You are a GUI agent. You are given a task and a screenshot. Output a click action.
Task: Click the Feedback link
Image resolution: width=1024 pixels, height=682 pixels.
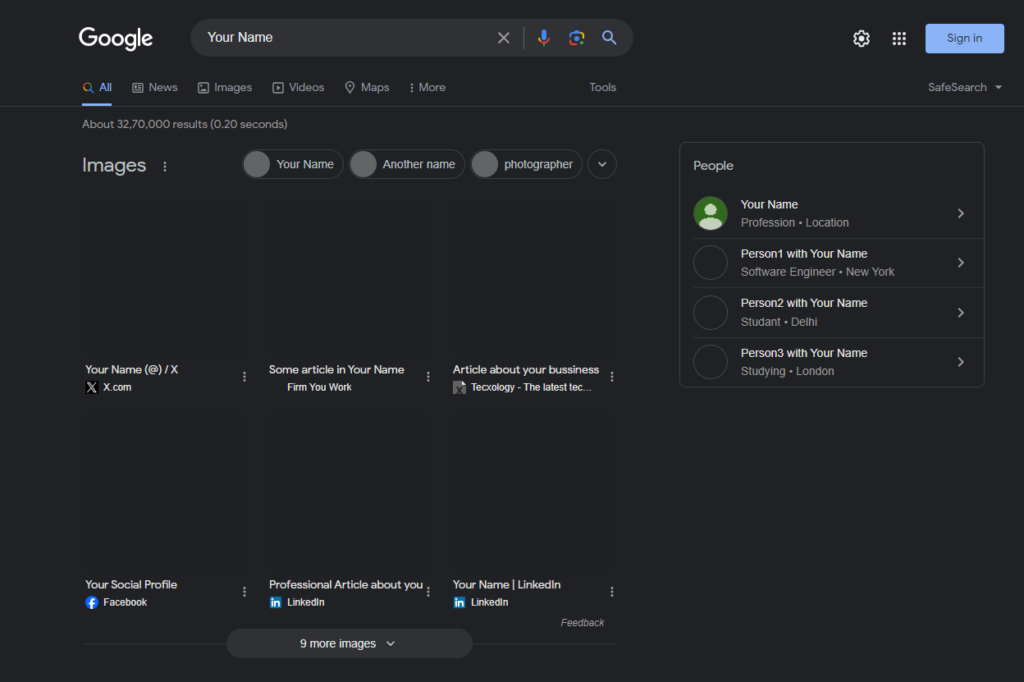click(x=582, y=623)
